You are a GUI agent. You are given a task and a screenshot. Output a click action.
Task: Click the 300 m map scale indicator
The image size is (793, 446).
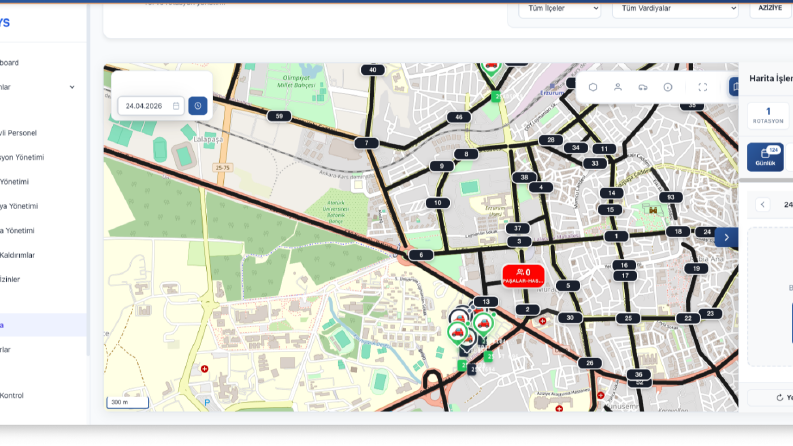click(x=127, y=402)
